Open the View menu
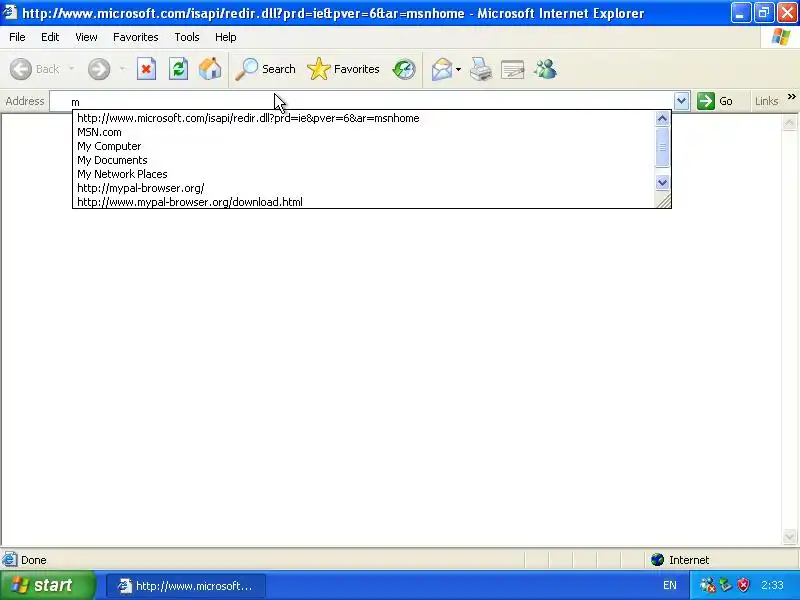800x600 pixels. pyautogui.click(x=86, y=37)
